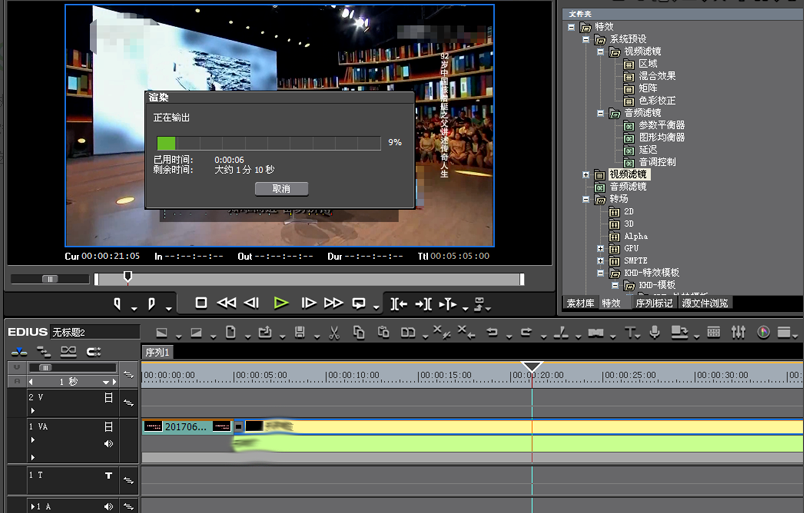Toggle video display on 1 VA track
The image size is (804, 513).
click(x=109, y=427)
